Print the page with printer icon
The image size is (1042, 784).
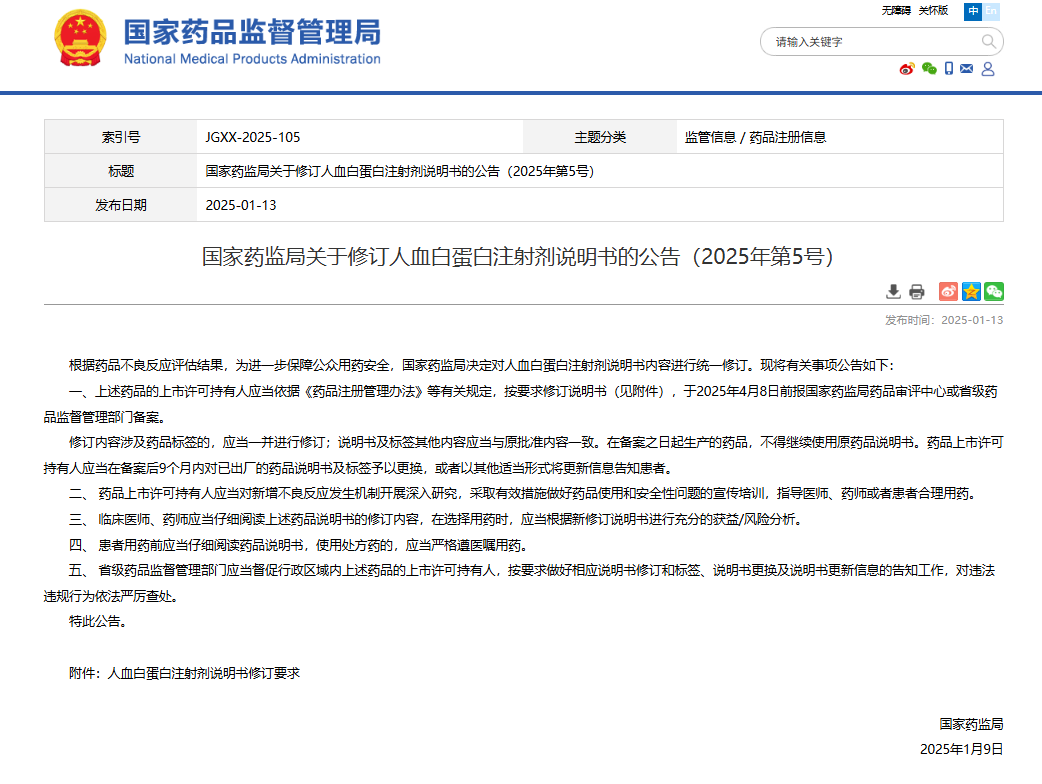pos(916,292)
